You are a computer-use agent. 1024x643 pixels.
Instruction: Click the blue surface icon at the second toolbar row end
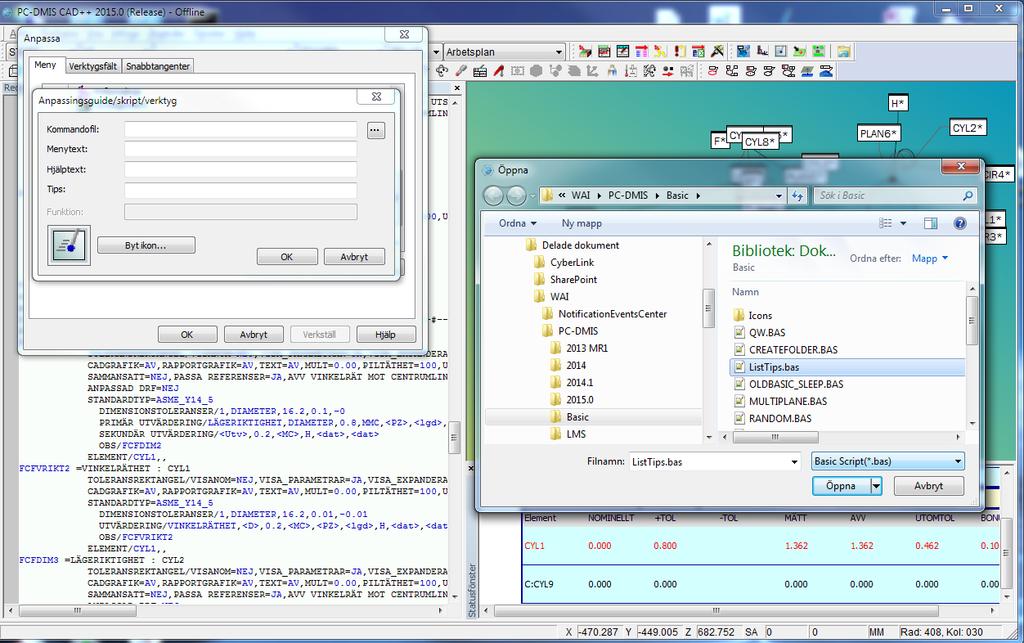click(x=826, y=71)
